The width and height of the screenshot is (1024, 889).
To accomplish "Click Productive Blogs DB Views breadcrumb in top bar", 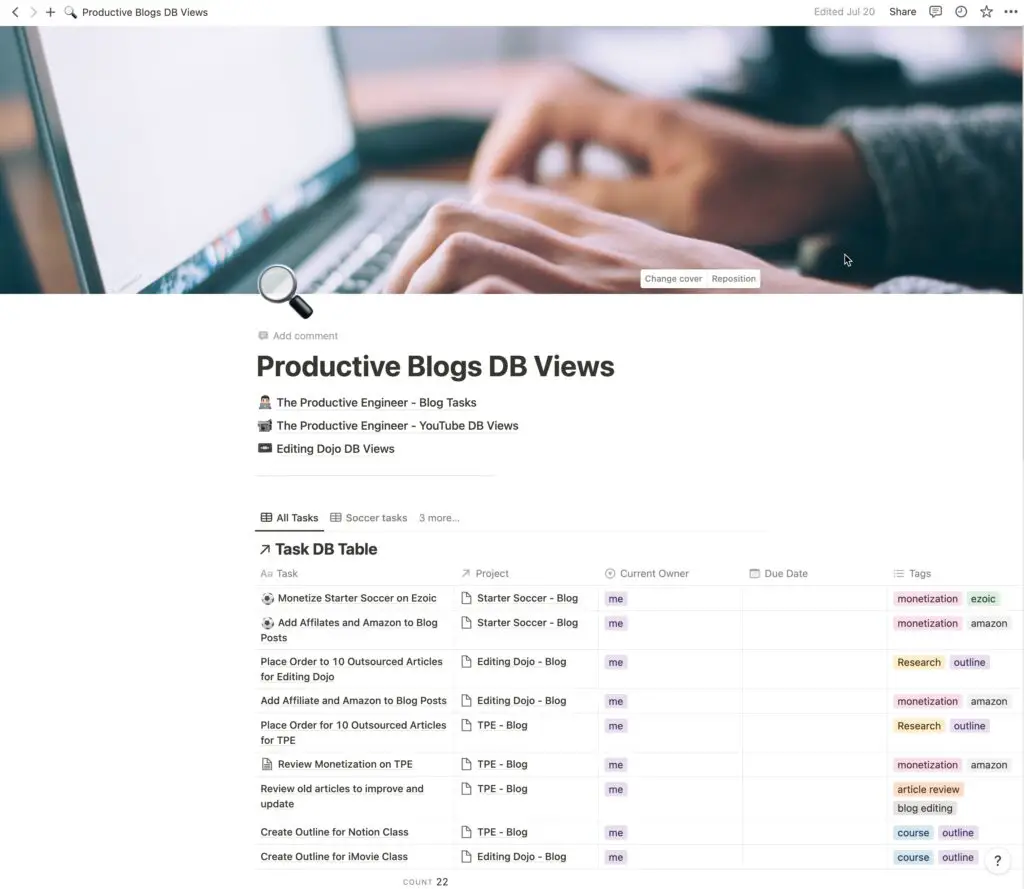I will (144, 12).
